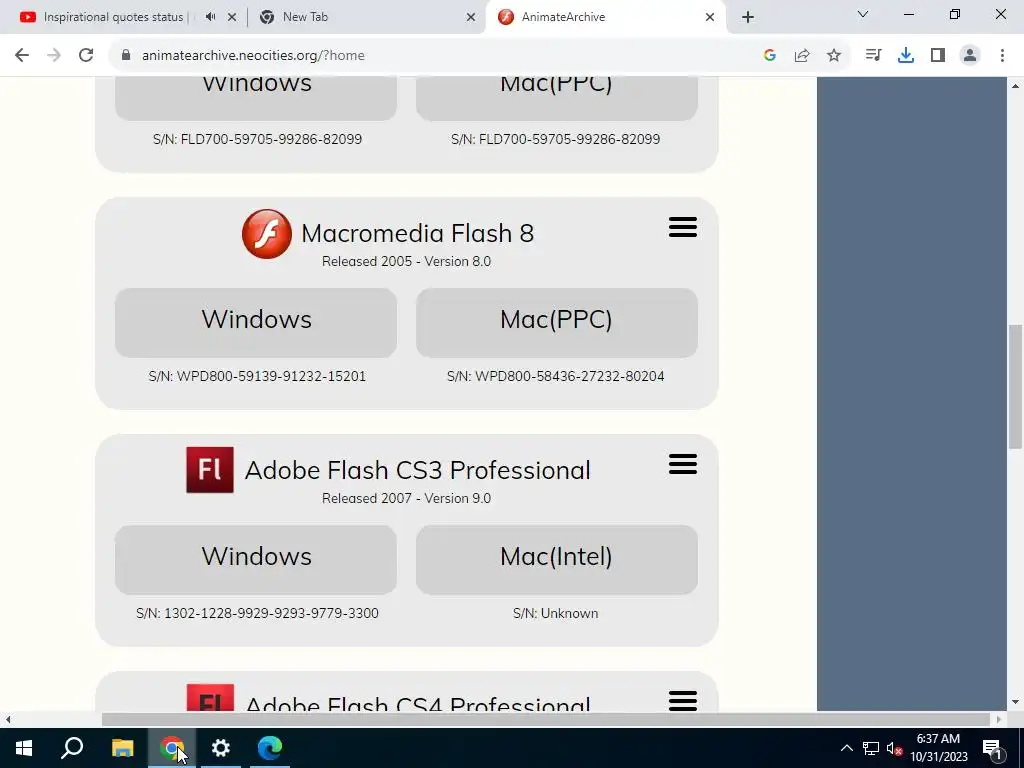Click the FLD700 entry's Mac(PPC) button
The width and height of the screenshot is (1024, 768).
[556, 99]
